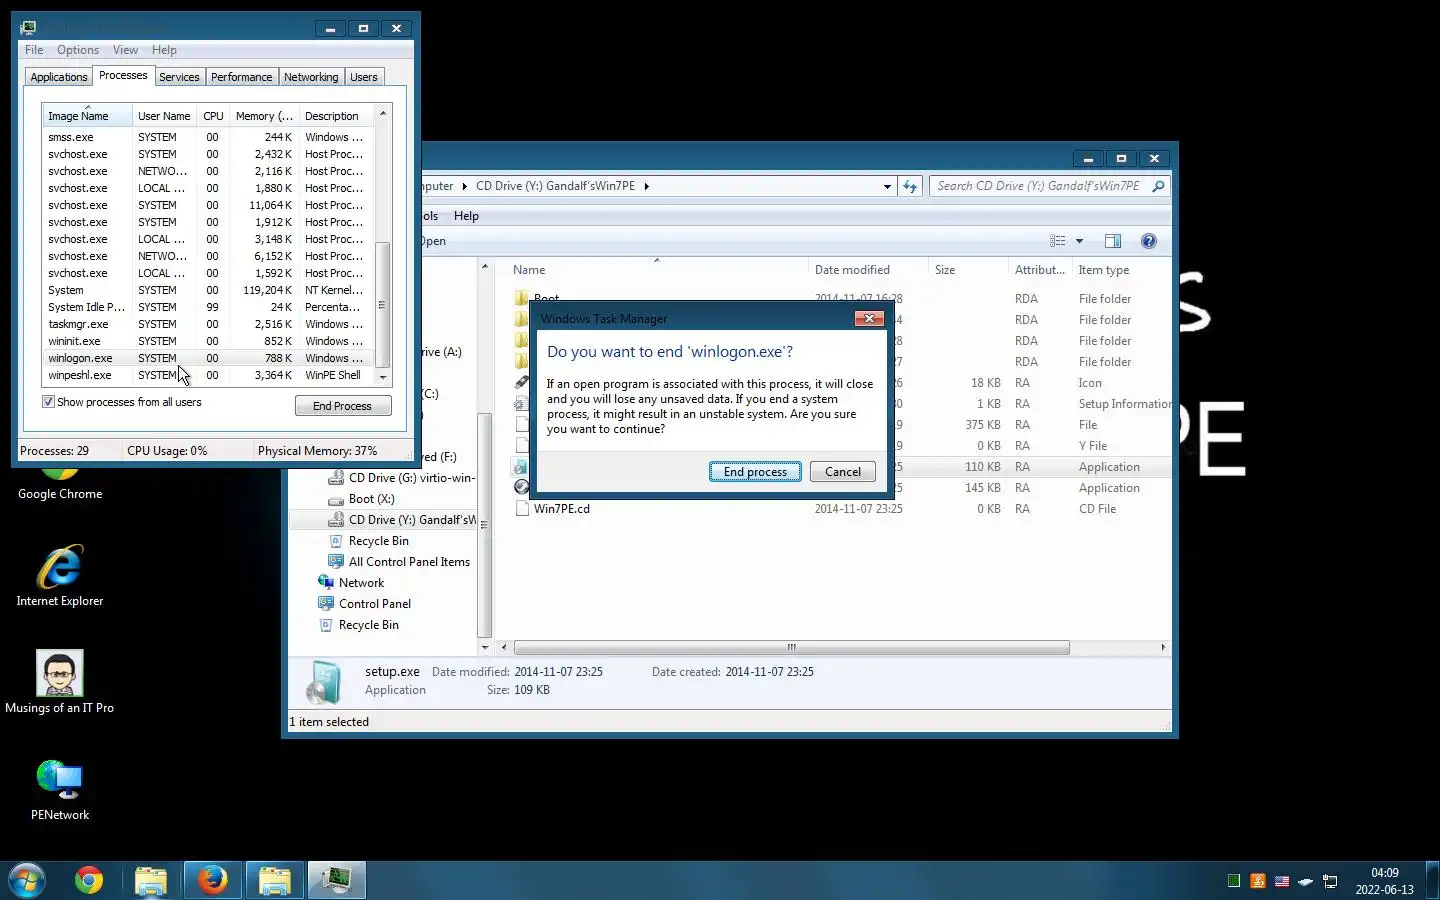The width and height of the screenshot is (1440, 900).
Task: Click US flag language tray icon
Action: pyautogui.click(x=1282, y=881)
